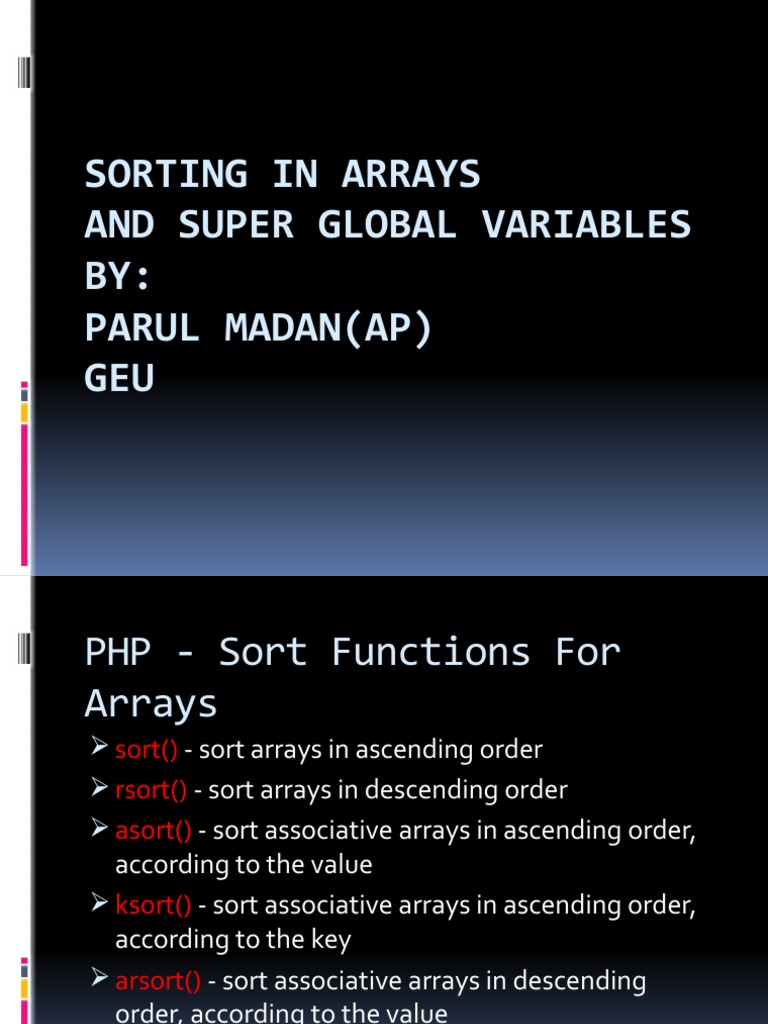Click the arrow bullet before arsort()
768x1024 pixels.
click(x=98, y=980)
